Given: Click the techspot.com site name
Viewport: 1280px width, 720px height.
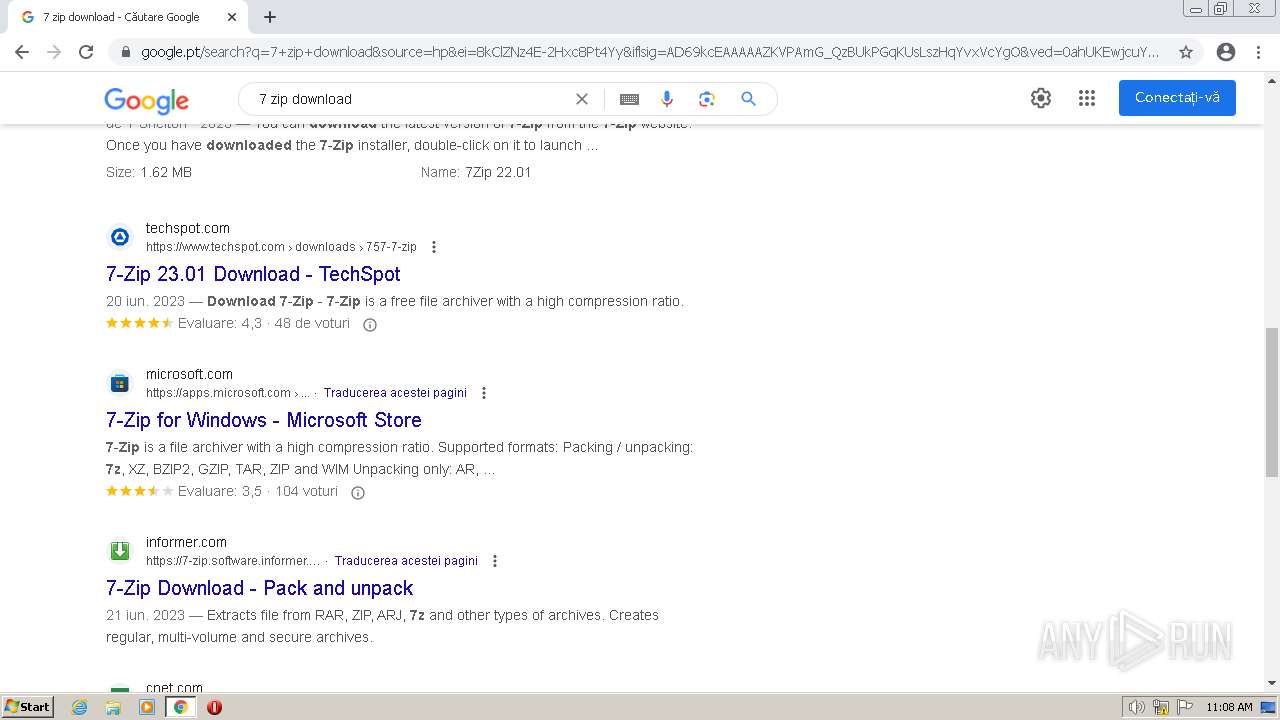Looking at the screenshot, I should pos(188,228).
